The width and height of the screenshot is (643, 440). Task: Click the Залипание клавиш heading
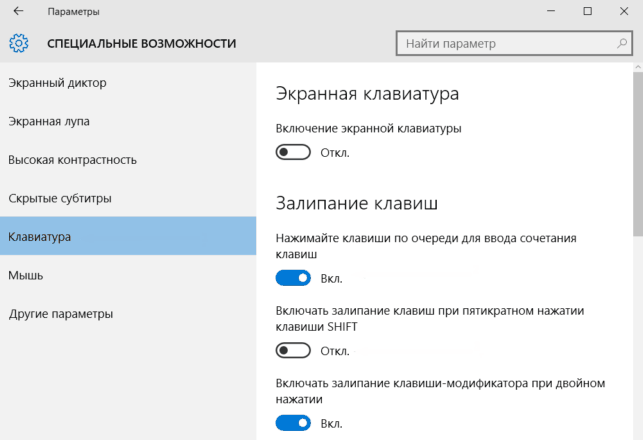357,203
